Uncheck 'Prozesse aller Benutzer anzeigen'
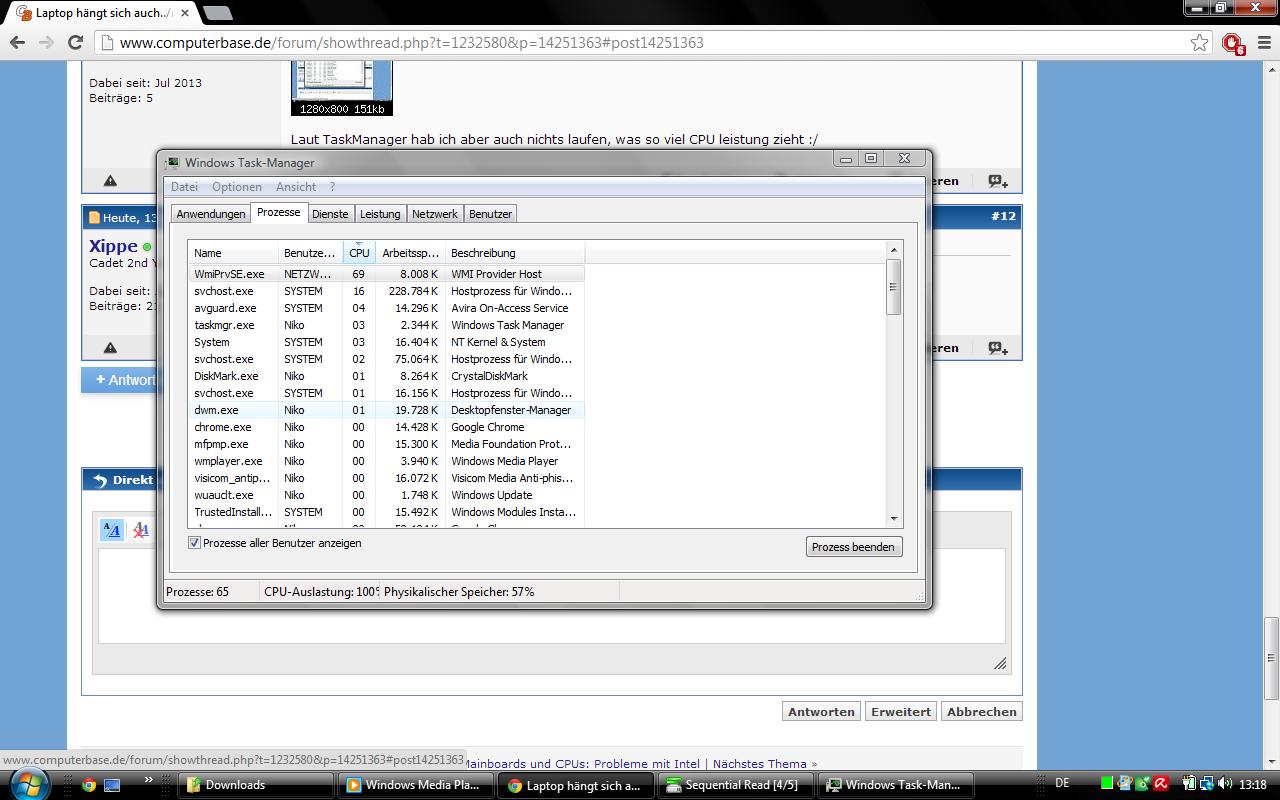 (x=195, y=543)
